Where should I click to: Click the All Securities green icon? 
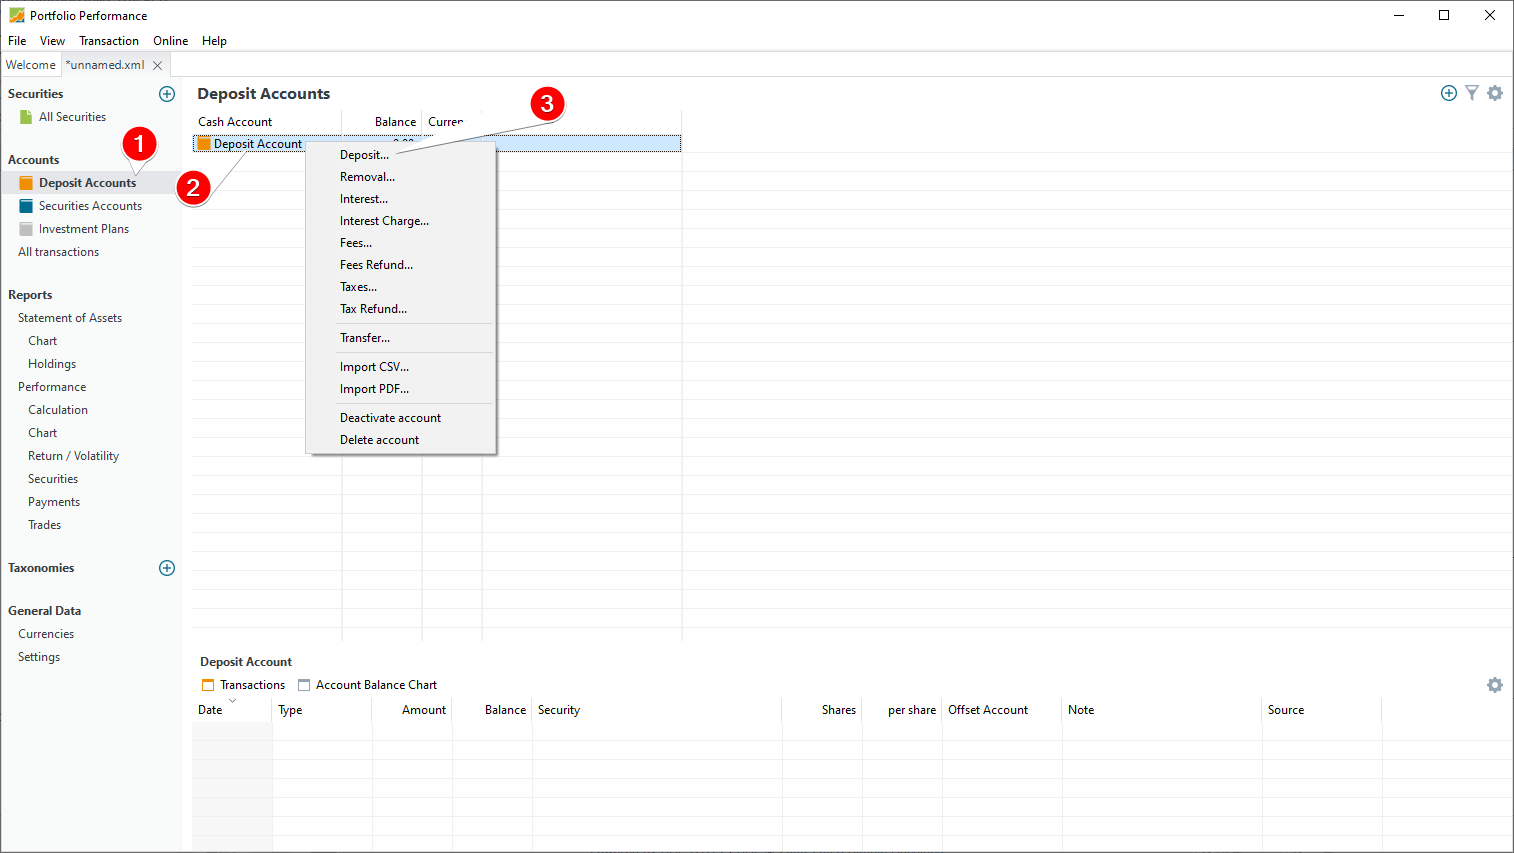(26, 117)
